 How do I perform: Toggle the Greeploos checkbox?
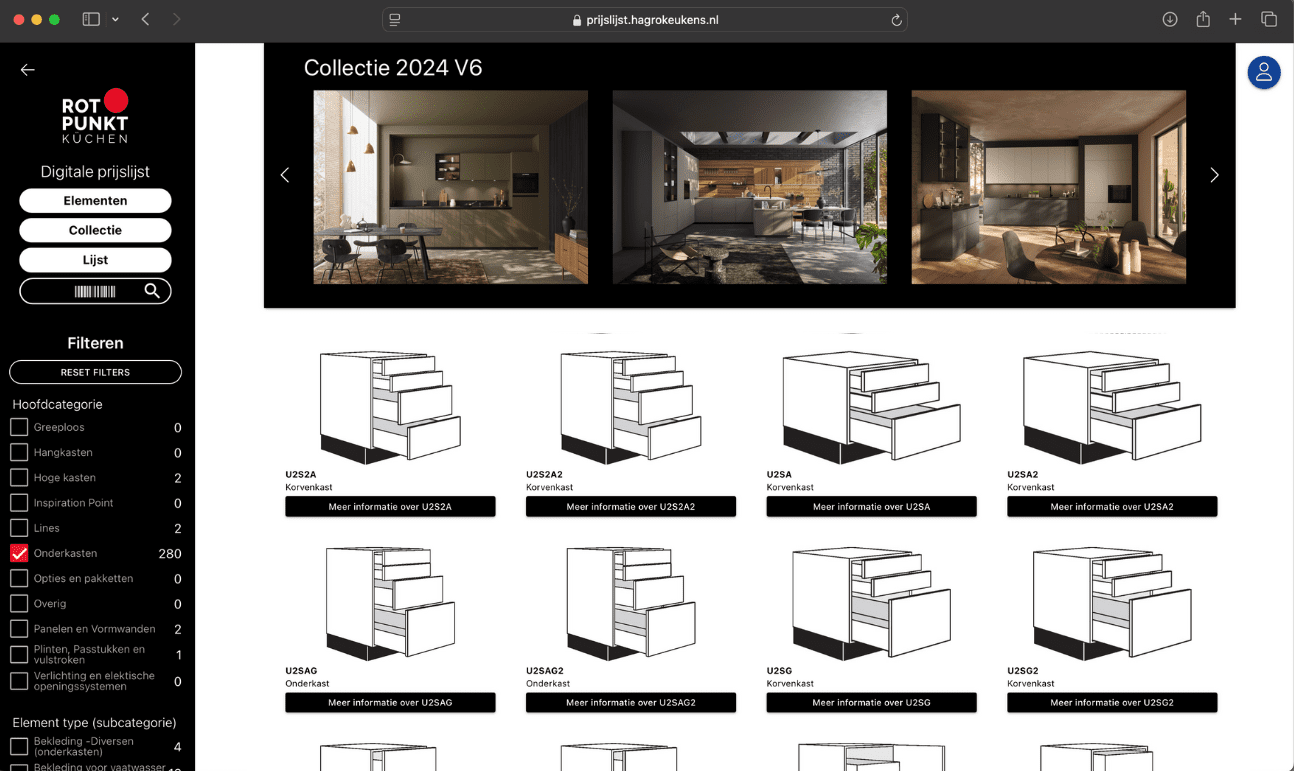(19, 427)
